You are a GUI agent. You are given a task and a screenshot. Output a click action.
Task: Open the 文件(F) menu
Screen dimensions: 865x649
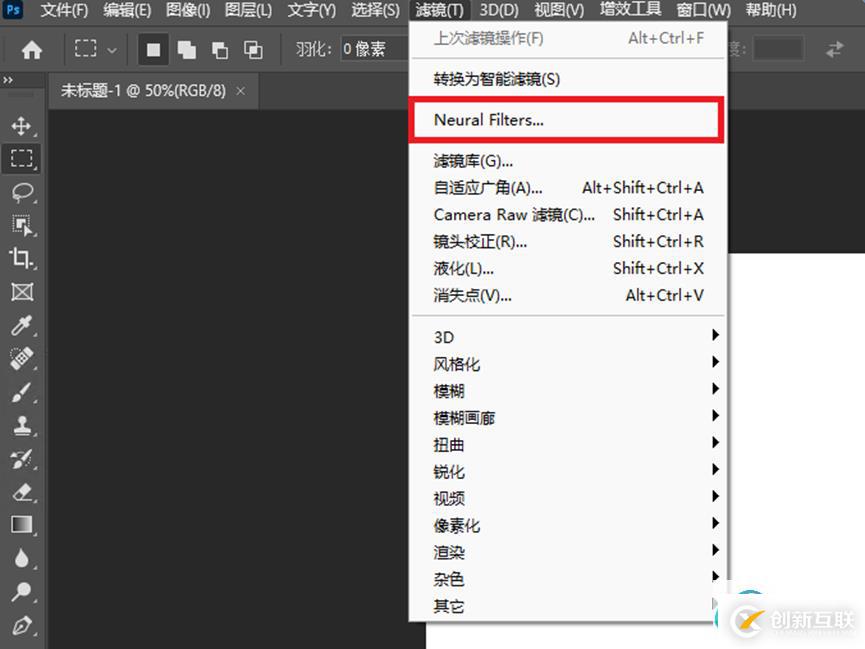64,10
